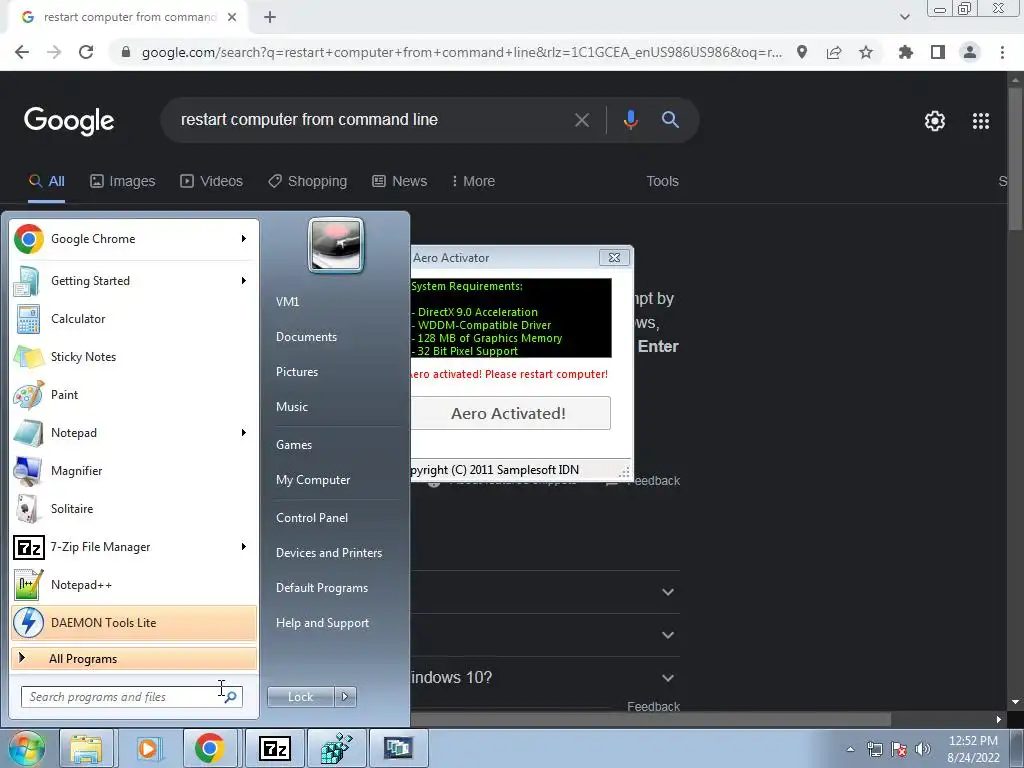Open 7-Zip File Manager entry
The height and width of the screenshot is (768, 1024).
(x=134, y=547)
